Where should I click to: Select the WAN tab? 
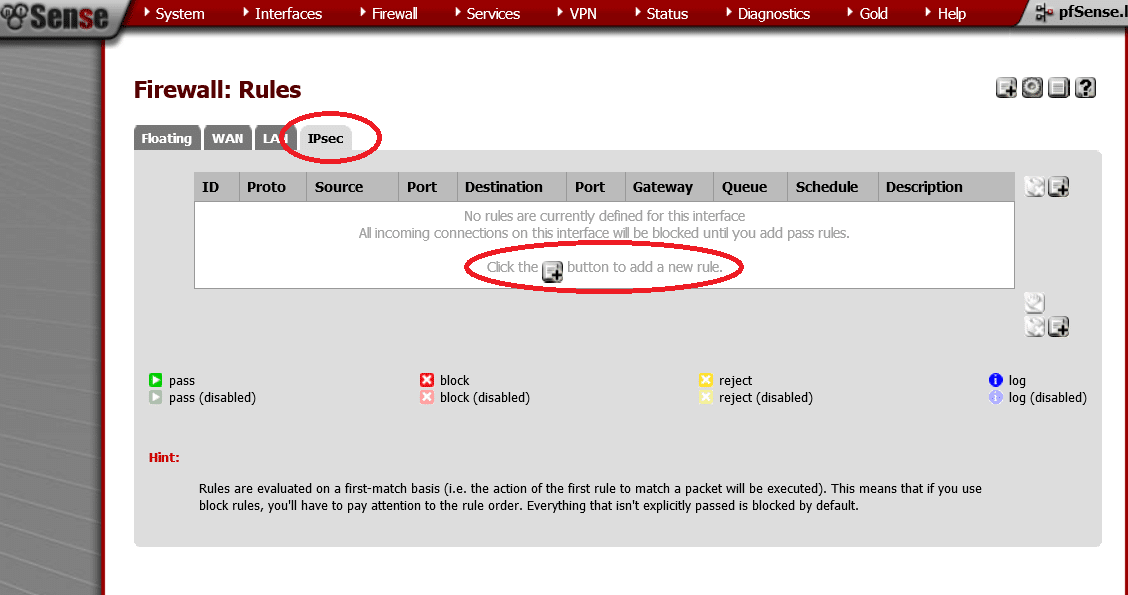click(x=227, y=139)
